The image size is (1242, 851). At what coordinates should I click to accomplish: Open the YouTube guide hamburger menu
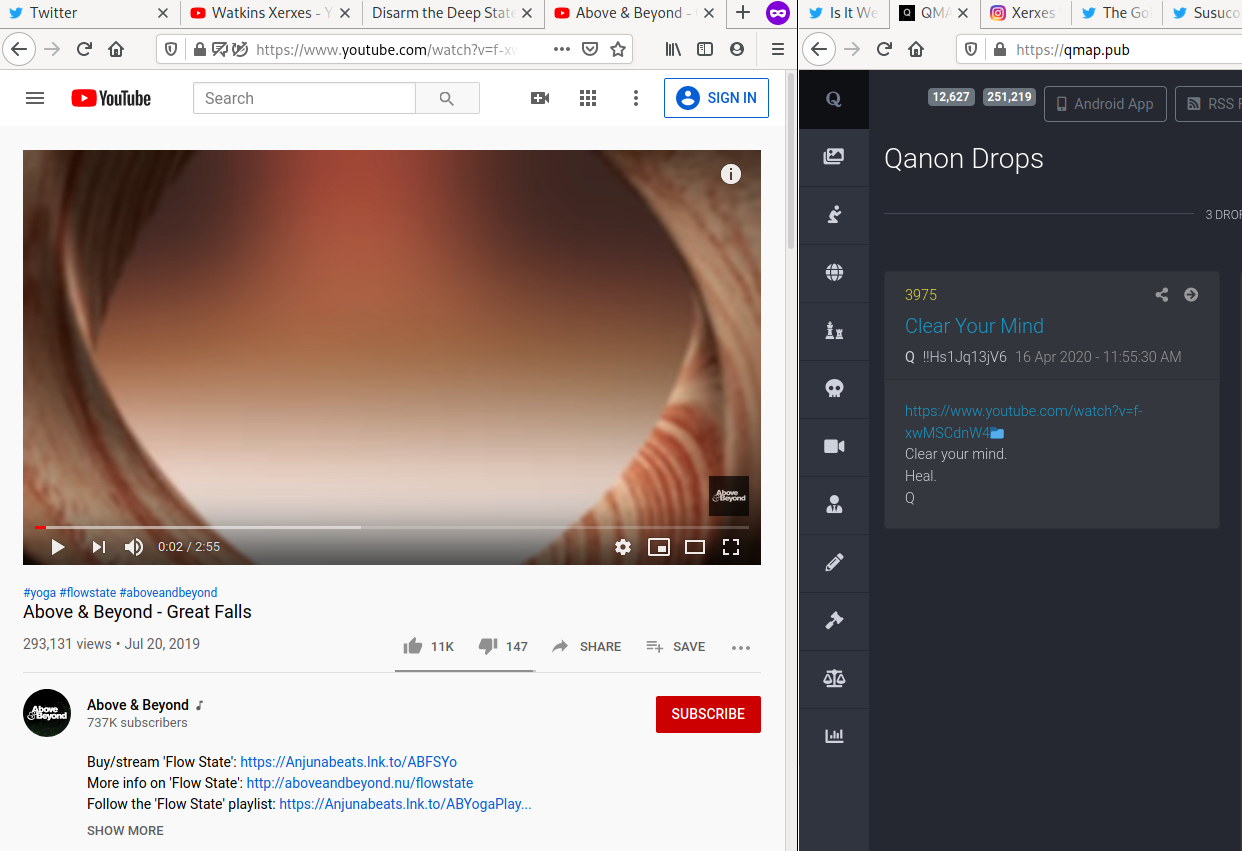click(35, 98)
